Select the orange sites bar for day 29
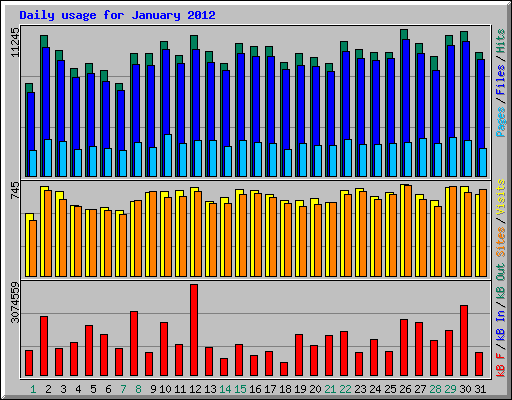The height and width of the screenshot is (400, 512). (x=453, y=231)
